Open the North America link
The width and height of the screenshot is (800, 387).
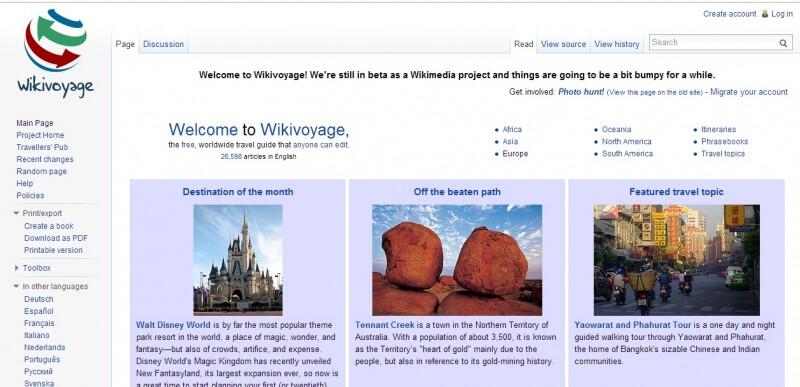pyautogui.click(x=627, y=142)
